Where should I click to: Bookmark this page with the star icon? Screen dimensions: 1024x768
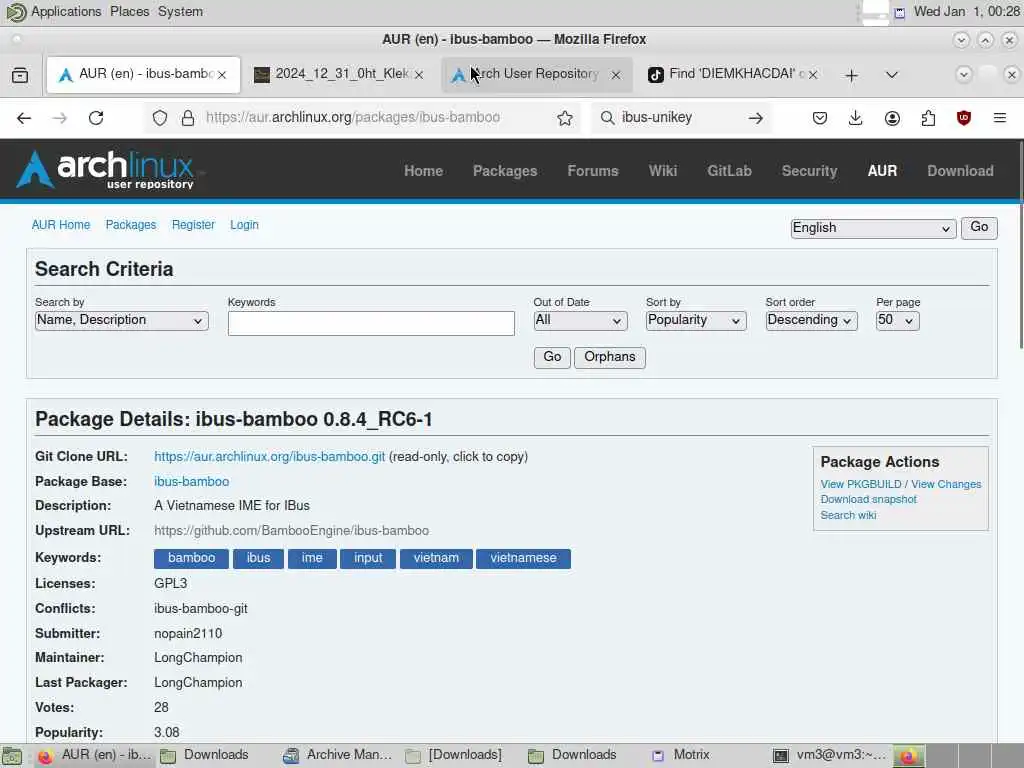[x=565, y=118]
